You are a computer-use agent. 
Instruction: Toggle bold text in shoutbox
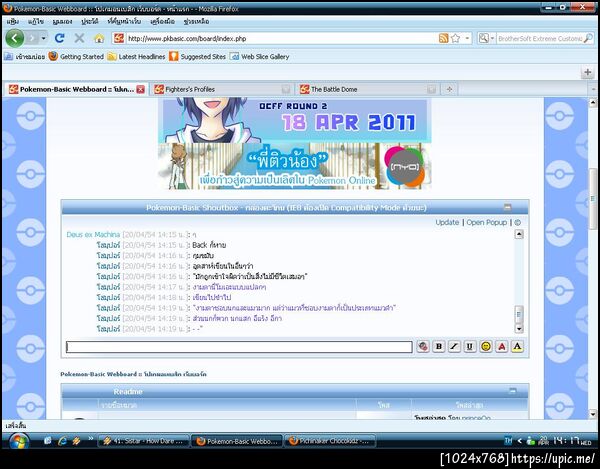(x=439, y=347)
